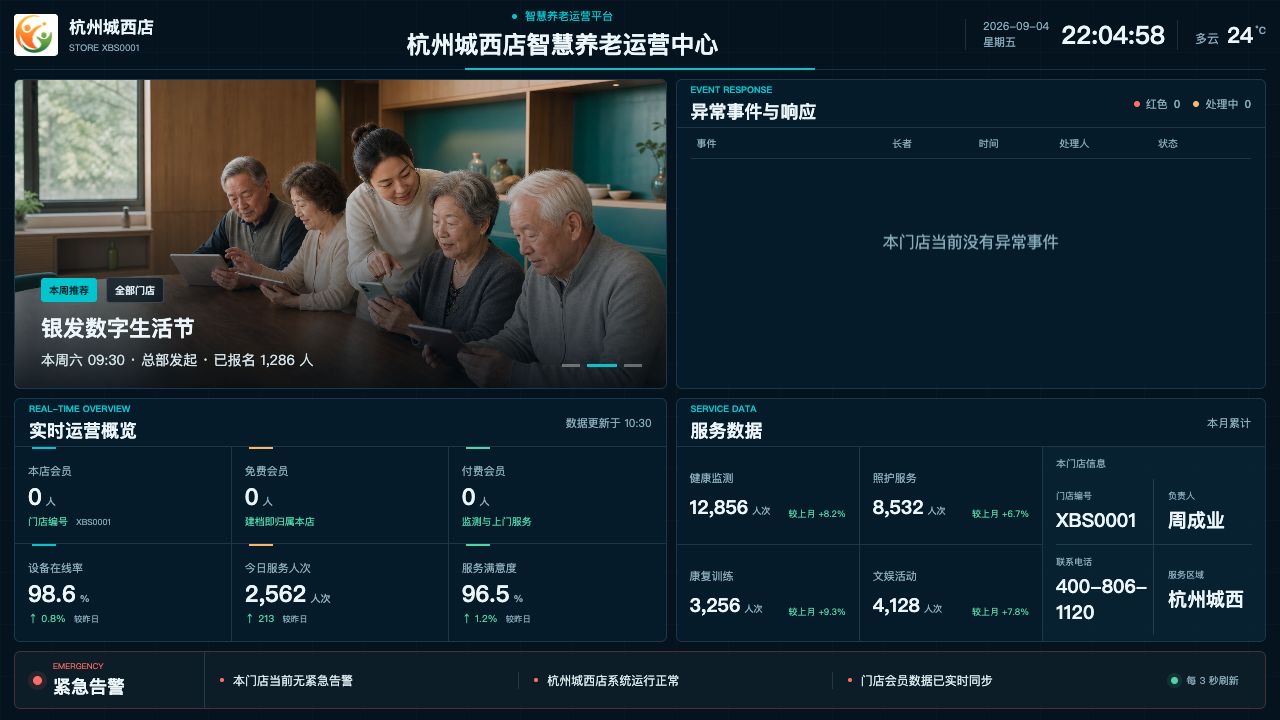Click the 服务区域 value 杭州城西

click(x=1206, y=599)
